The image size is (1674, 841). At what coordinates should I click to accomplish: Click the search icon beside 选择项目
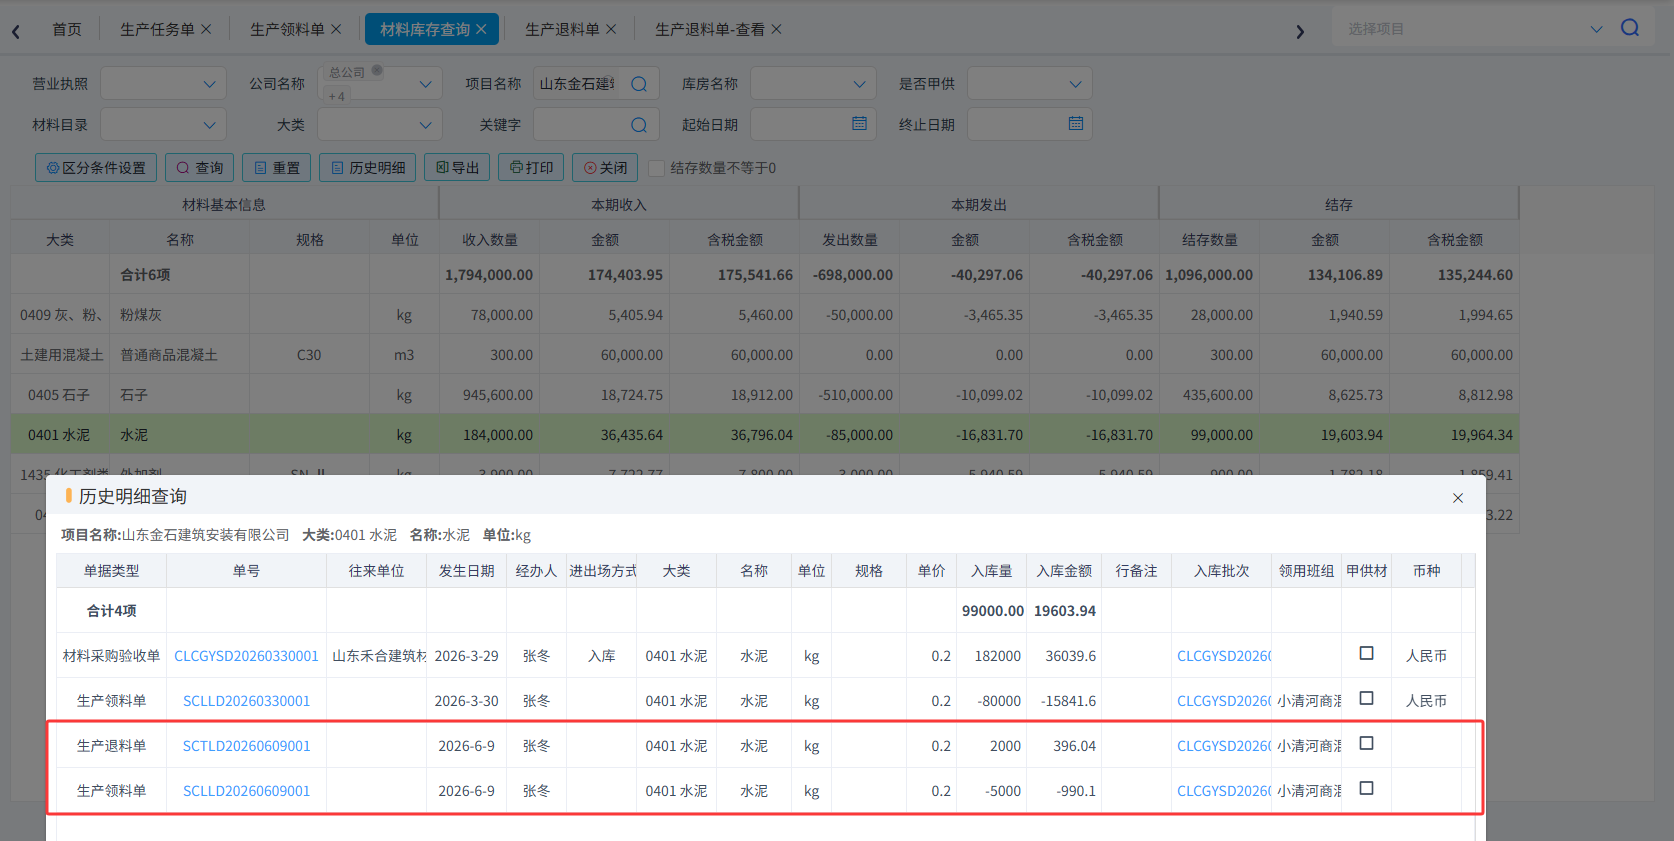(1630, 28)
